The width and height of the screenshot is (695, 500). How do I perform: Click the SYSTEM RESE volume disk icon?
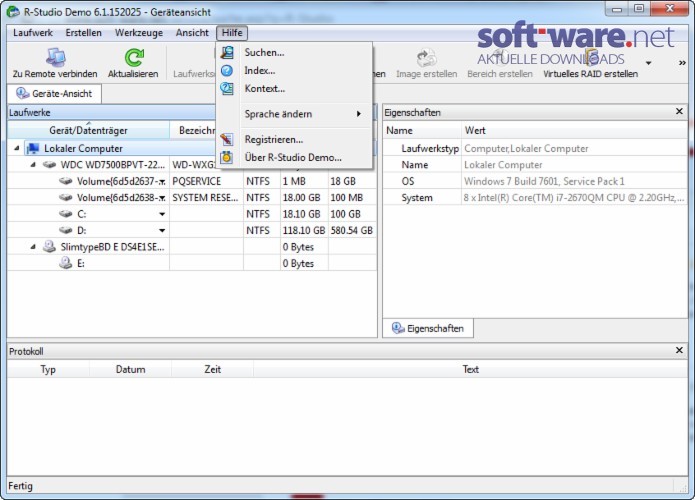(x=66, y=198)
